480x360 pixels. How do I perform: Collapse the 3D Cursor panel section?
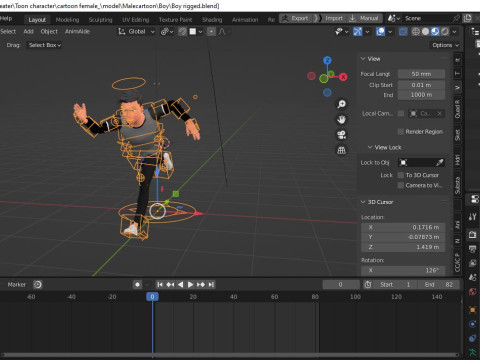pyautogui.click(x=363, y=202)
